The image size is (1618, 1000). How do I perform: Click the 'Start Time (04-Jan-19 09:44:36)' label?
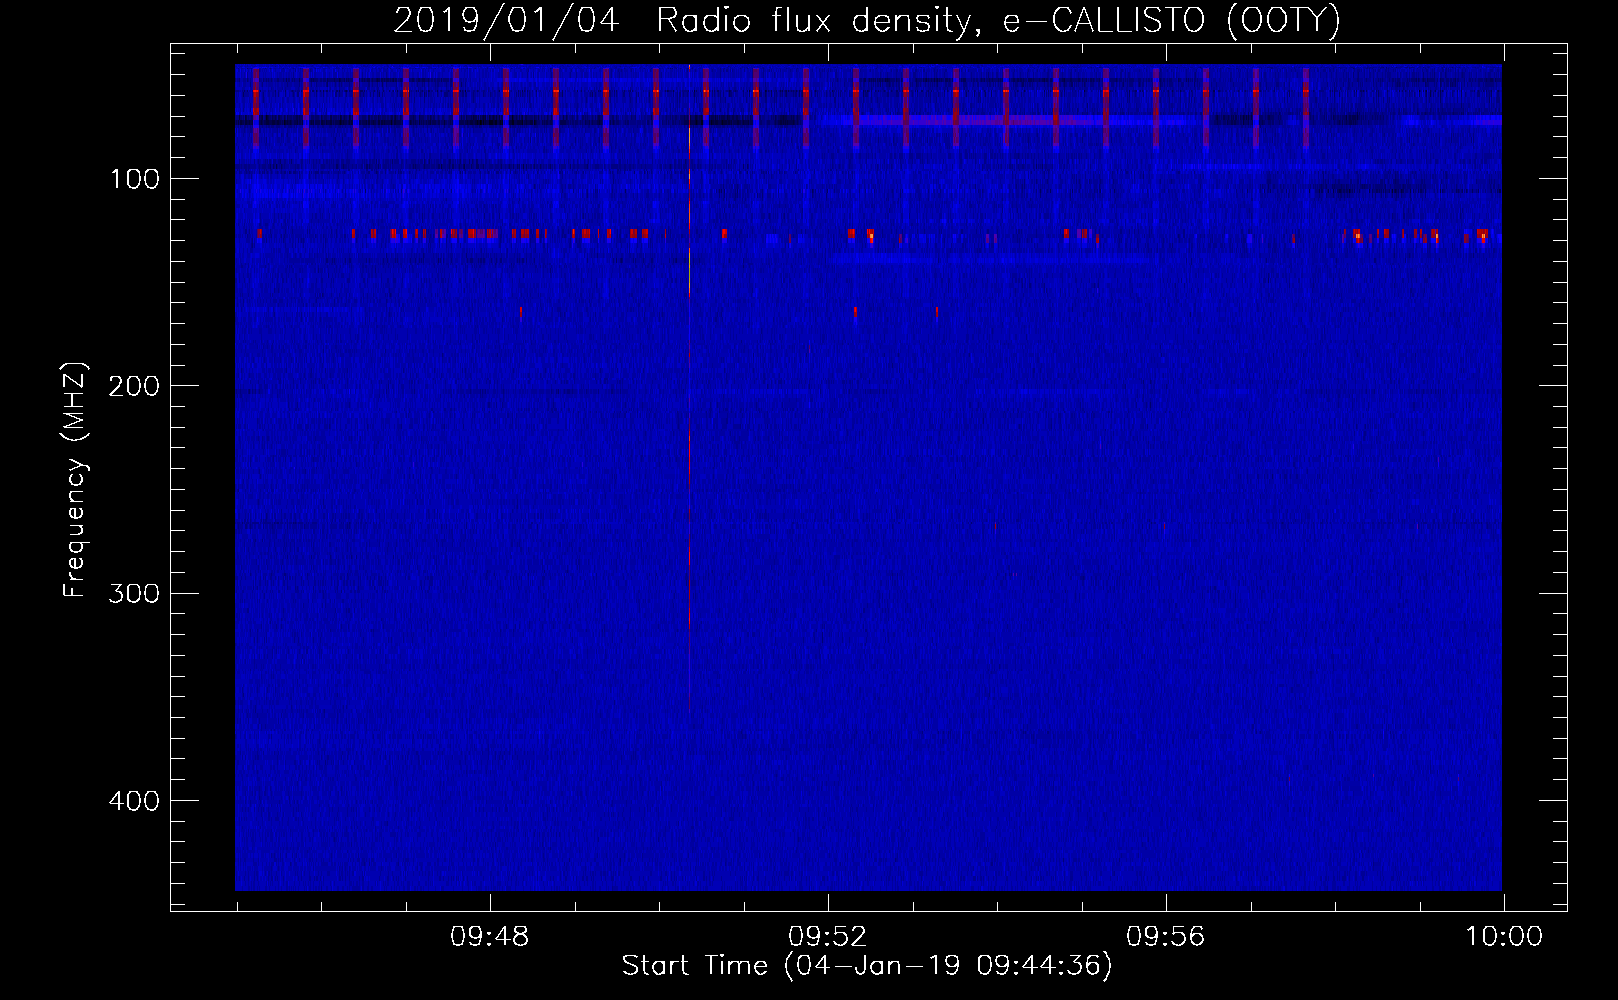867,966
